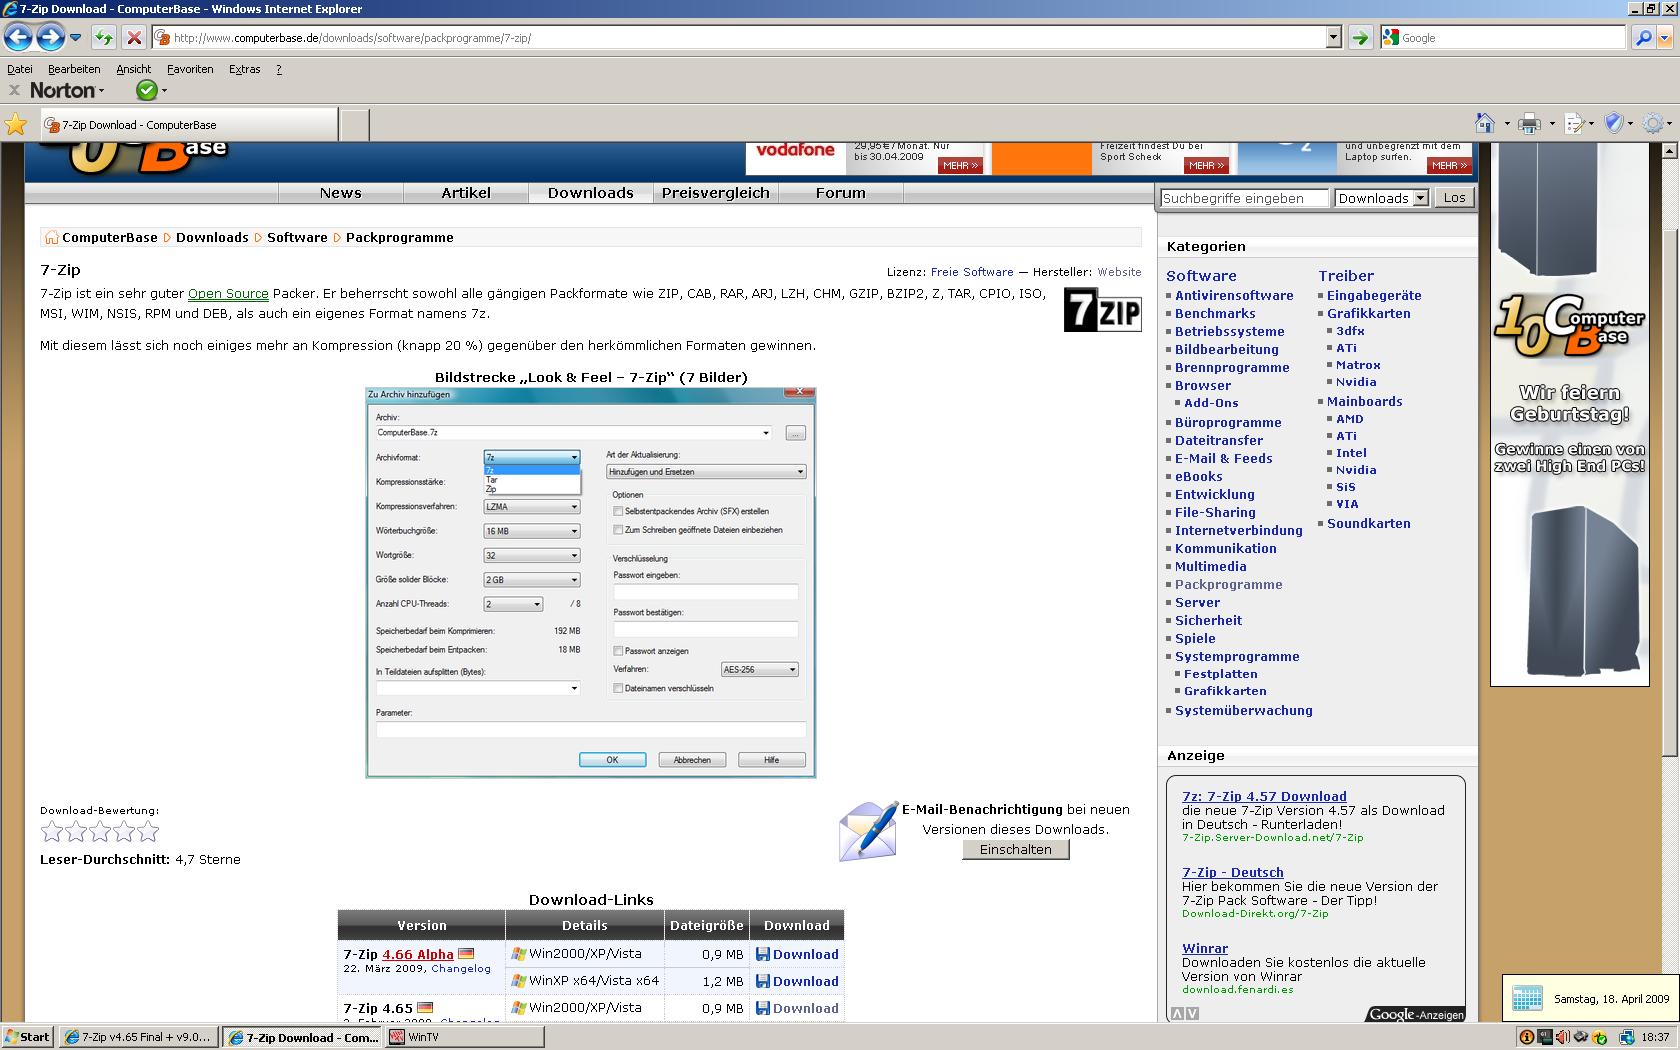Open the Extras menu
Screen dimensions: 1680x1050
point(244,69)
